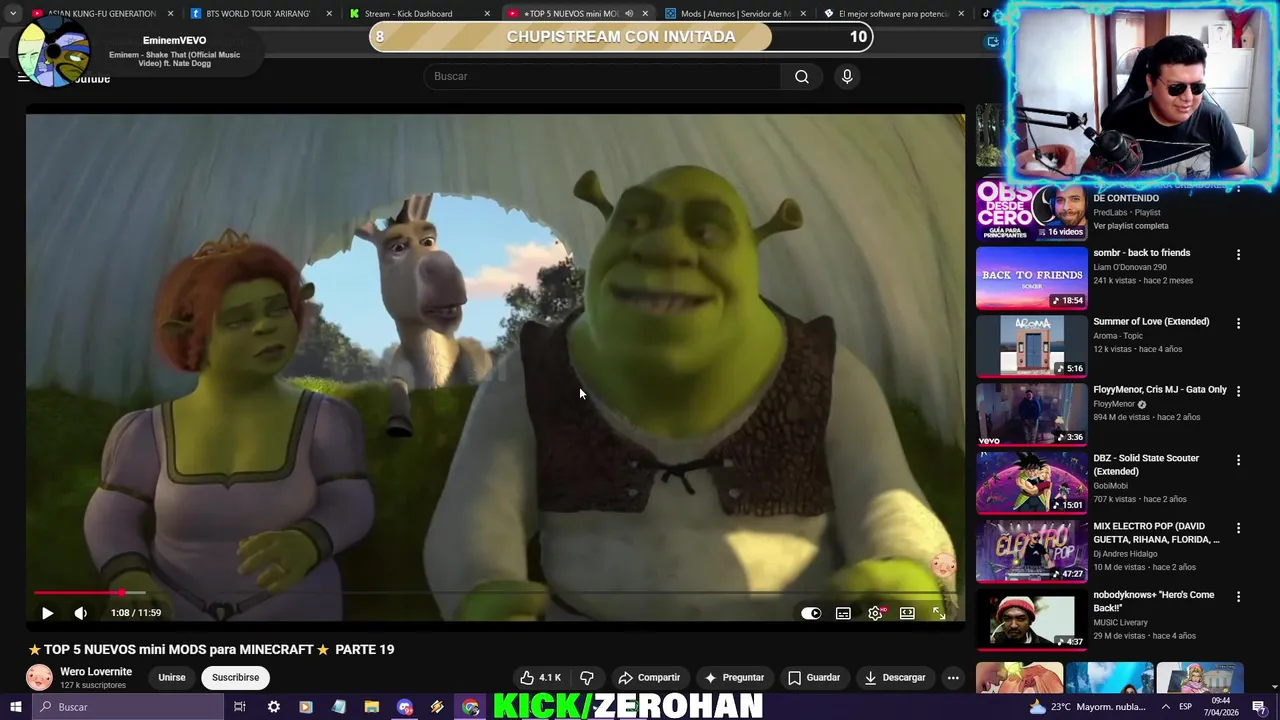The width and height of the screenshot is (1280, 720).
Task: Open Task View on the taskbar
Action: [x=240, y=707]
